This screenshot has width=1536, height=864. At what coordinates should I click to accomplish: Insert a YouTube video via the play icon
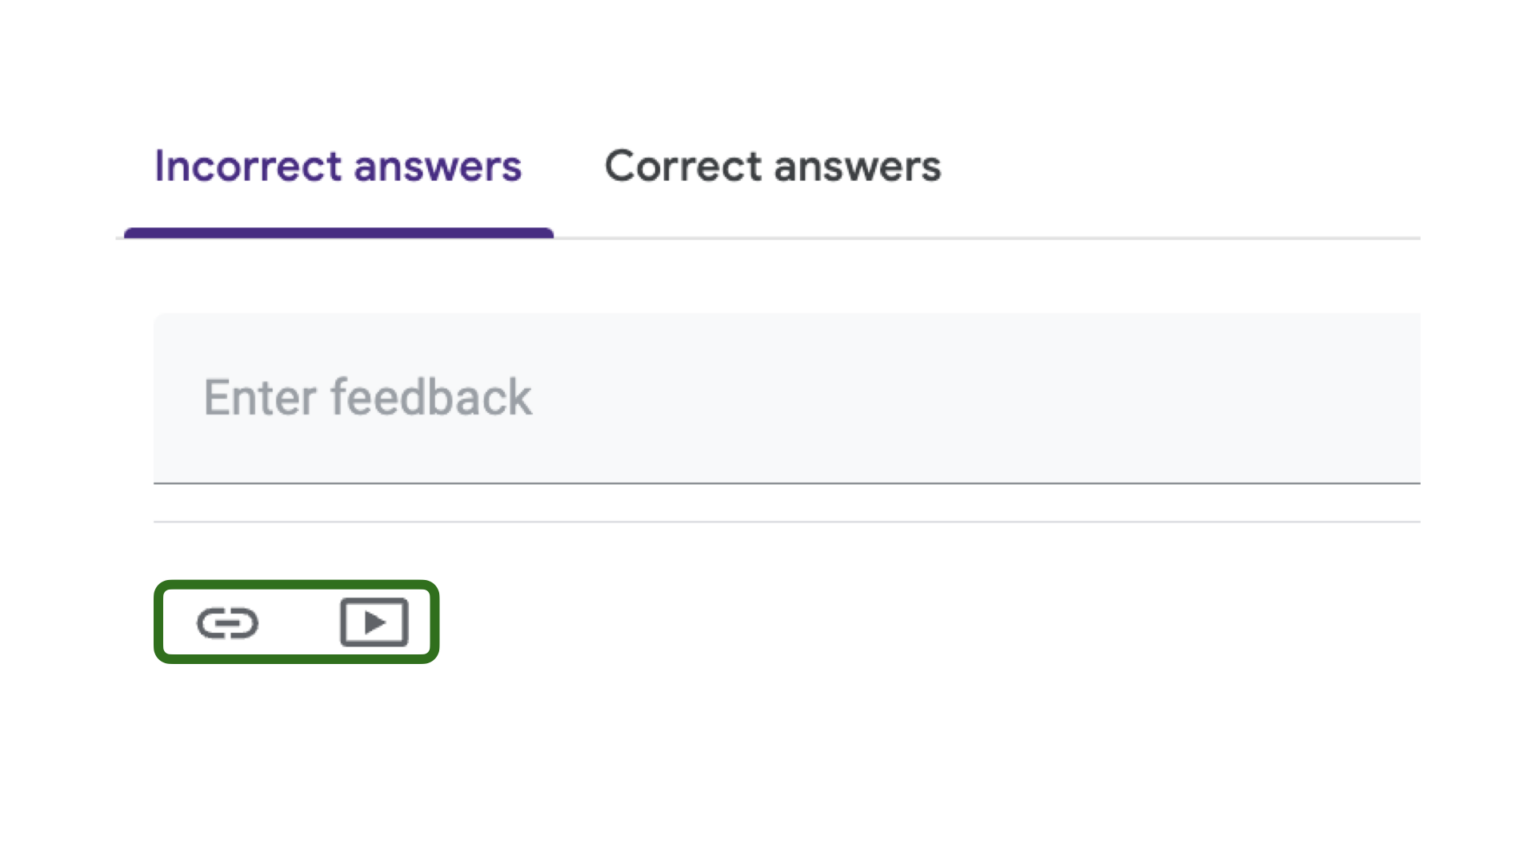click(x=375, y=622)
